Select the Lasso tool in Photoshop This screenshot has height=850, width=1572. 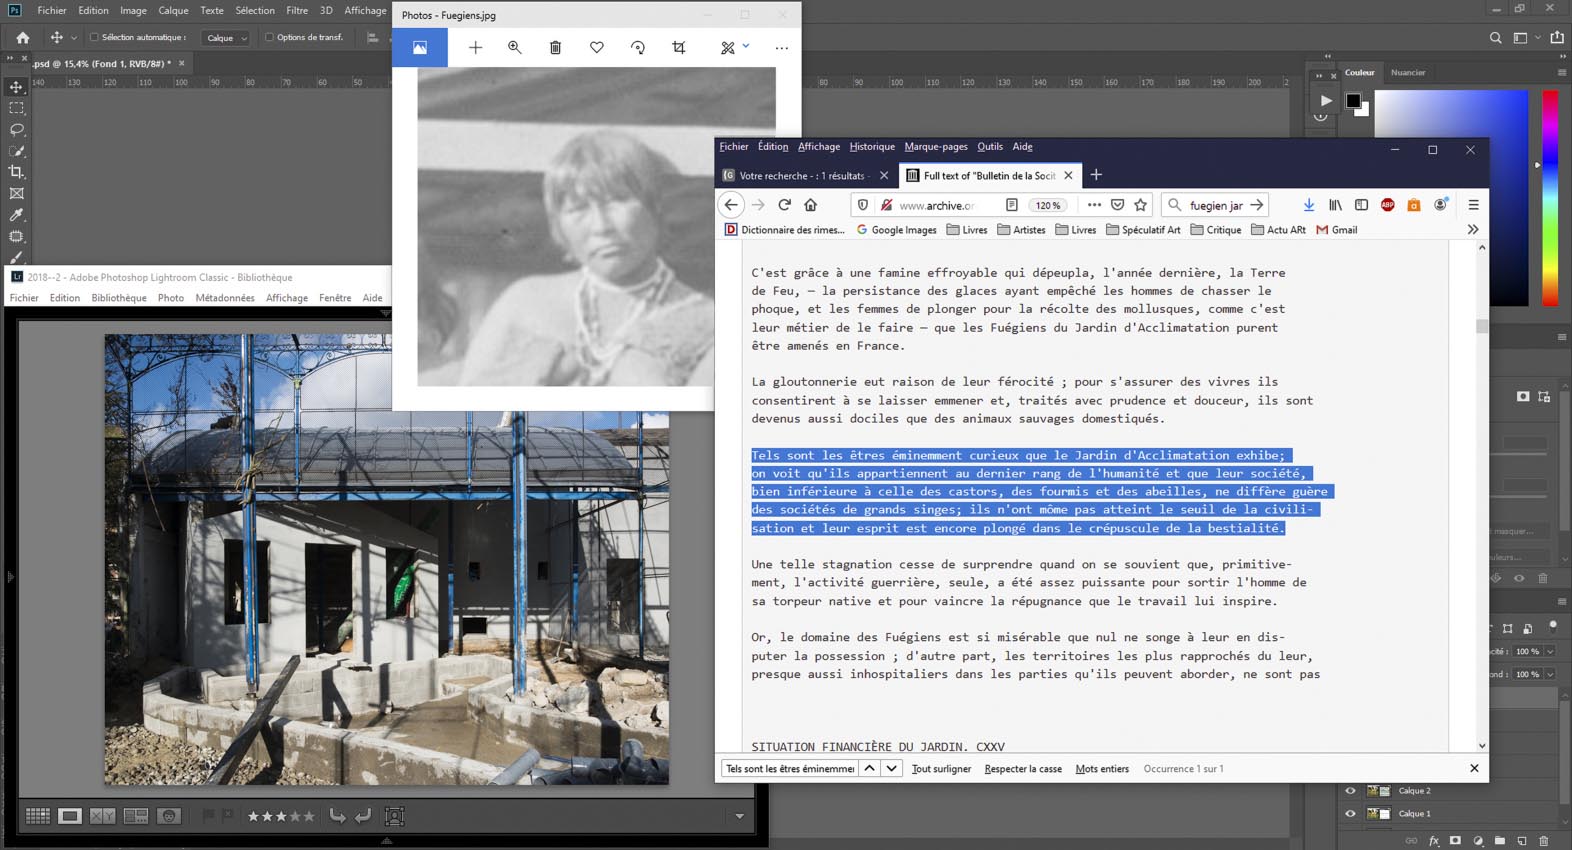click(x=17, y=130)
